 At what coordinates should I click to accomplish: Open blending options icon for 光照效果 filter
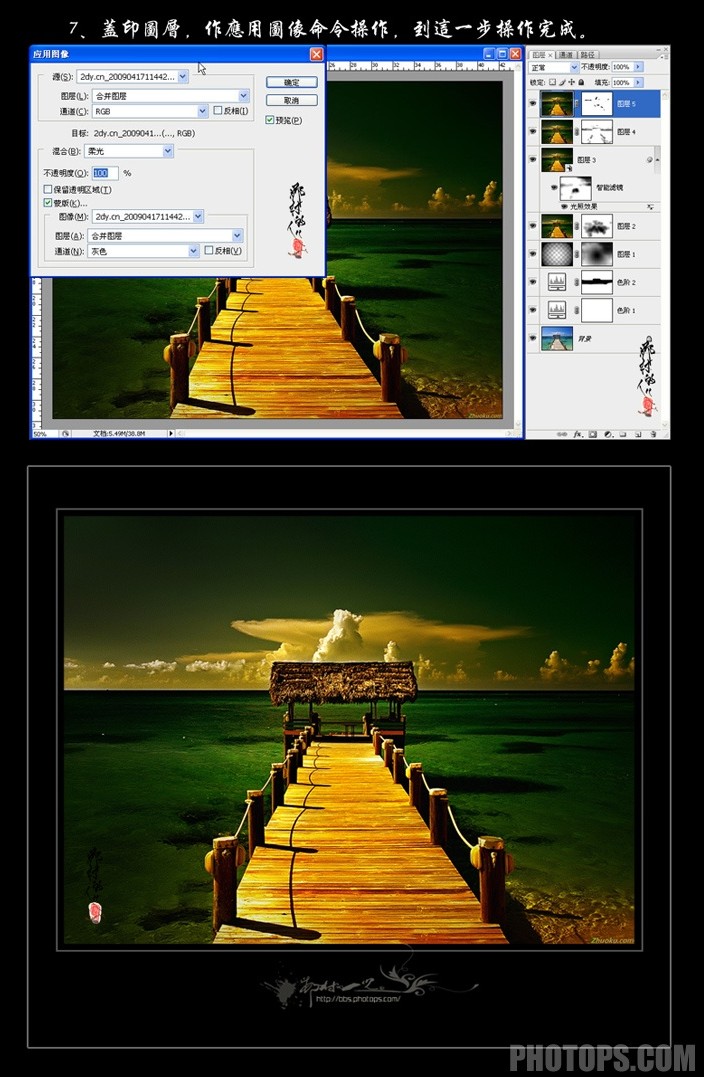pos(650,207)
